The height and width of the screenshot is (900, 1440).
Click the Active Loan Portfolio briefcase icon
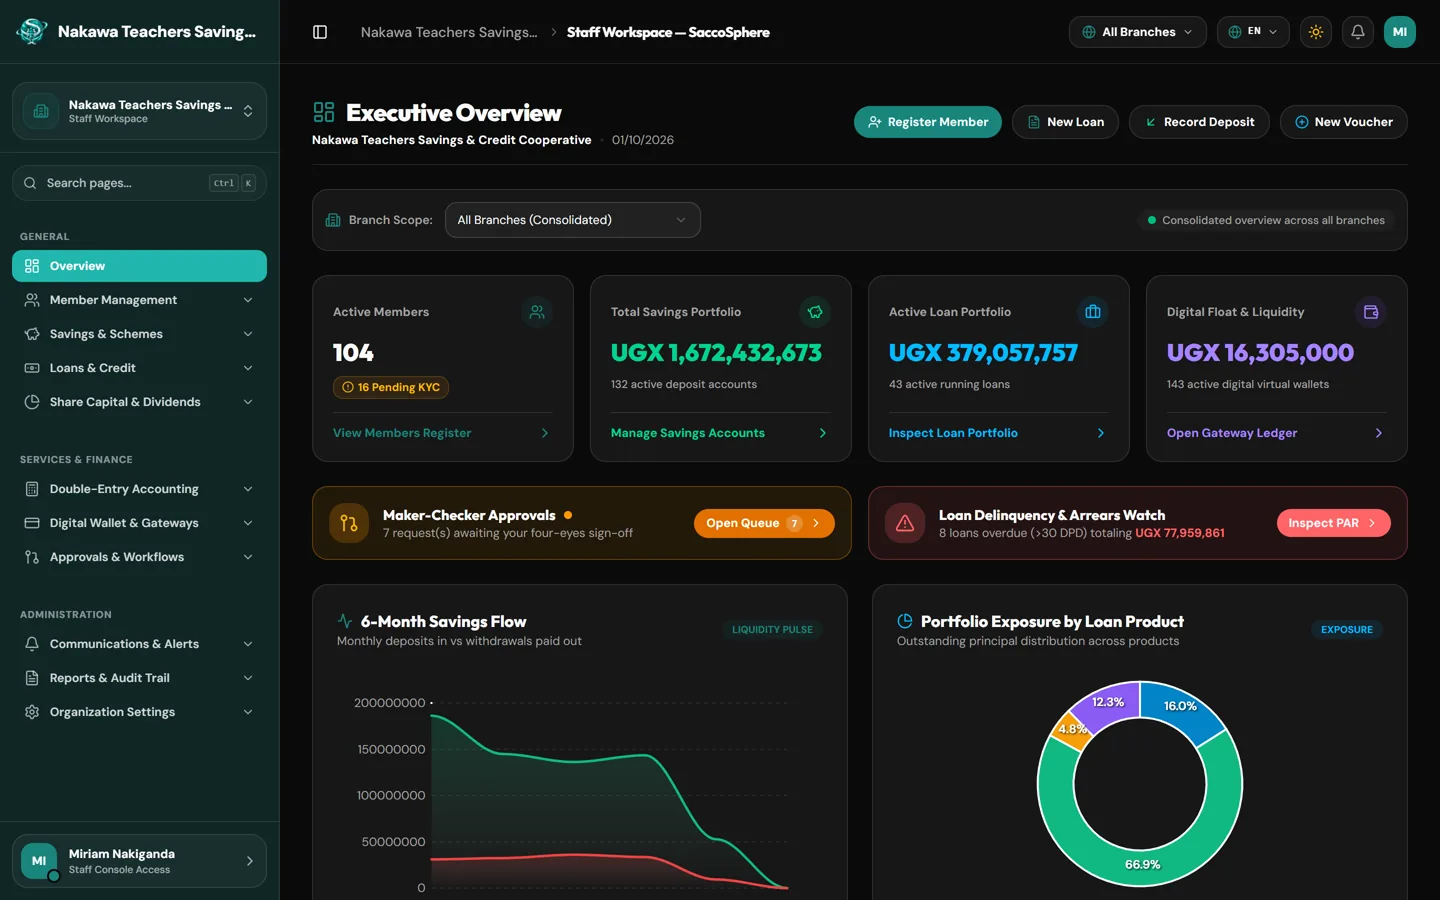coord(1093,312)
